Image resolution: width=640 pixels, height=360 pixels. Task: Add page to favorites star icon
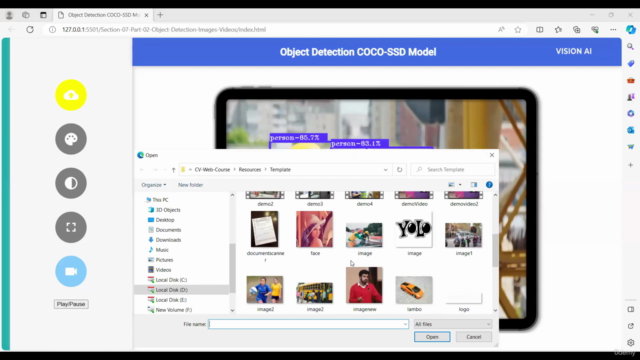(x=518, y=29)
